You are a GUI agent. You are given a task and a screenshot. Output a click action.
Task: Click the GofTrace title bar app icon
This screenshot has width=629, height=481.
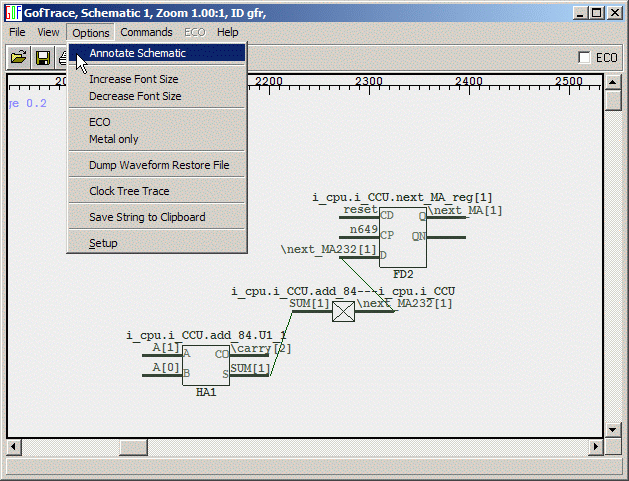click(13, 13)
